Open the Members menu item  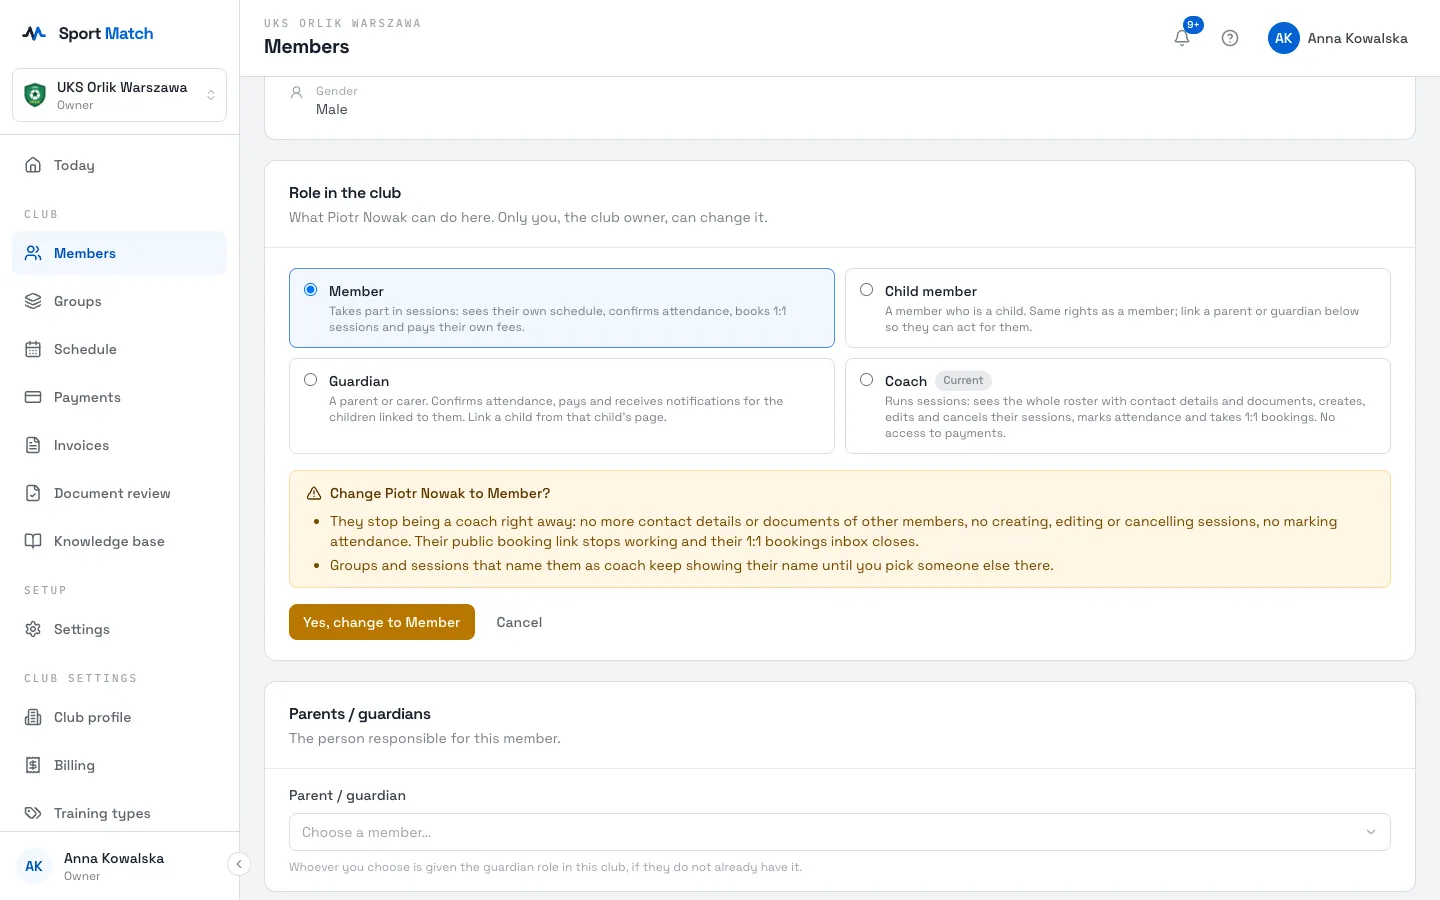click(119, 253)
